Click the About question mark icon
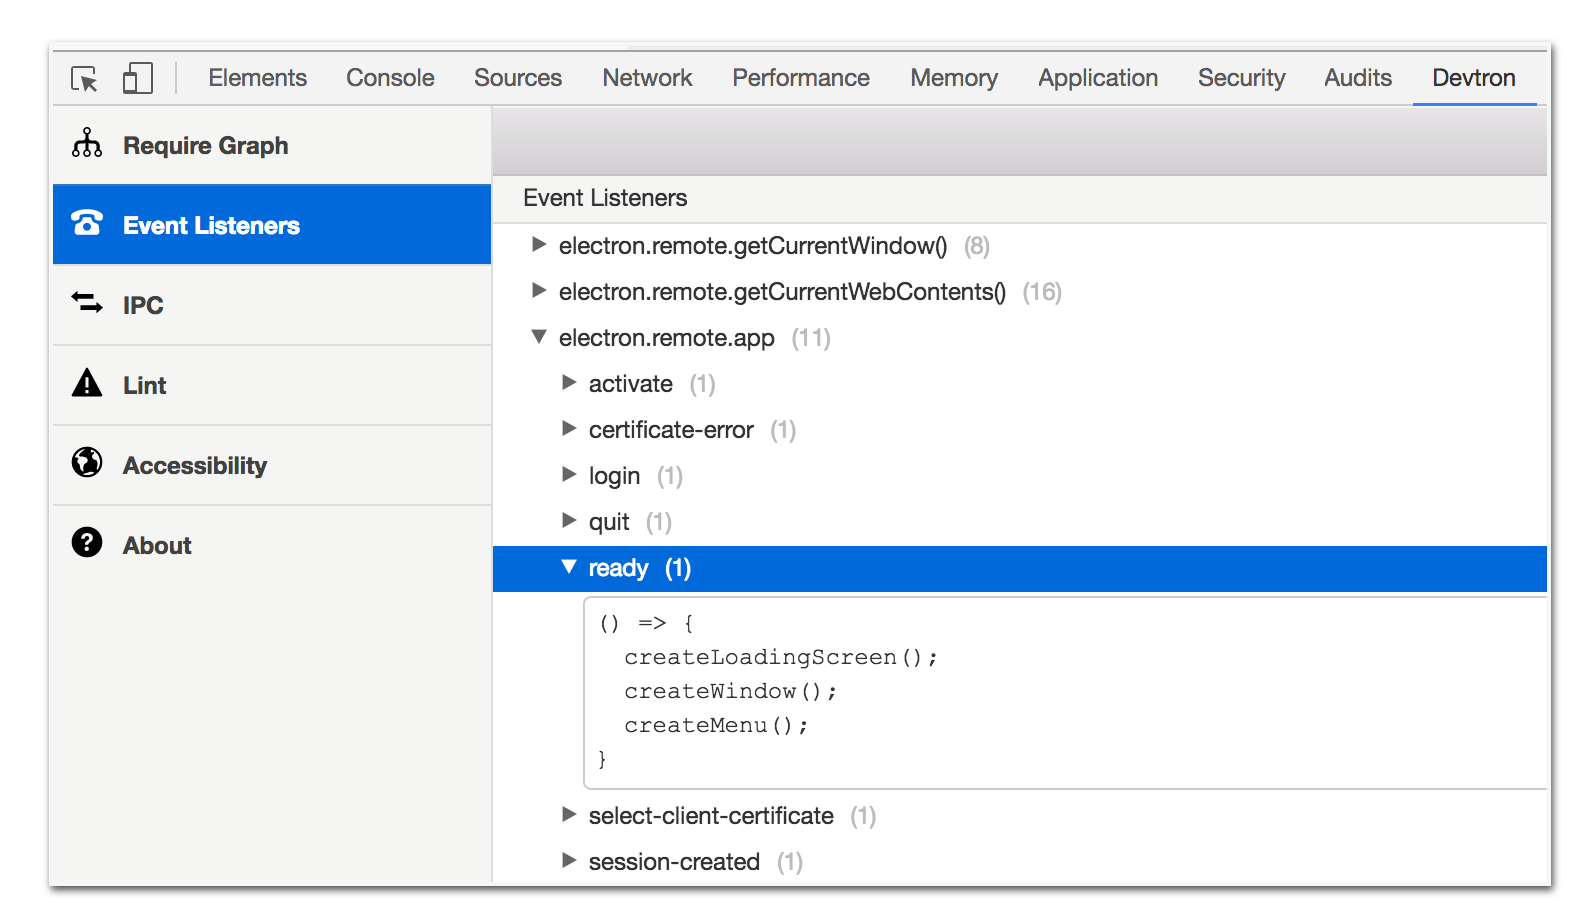This screenshot has width=1590, height=924. (x=87, y=542)
